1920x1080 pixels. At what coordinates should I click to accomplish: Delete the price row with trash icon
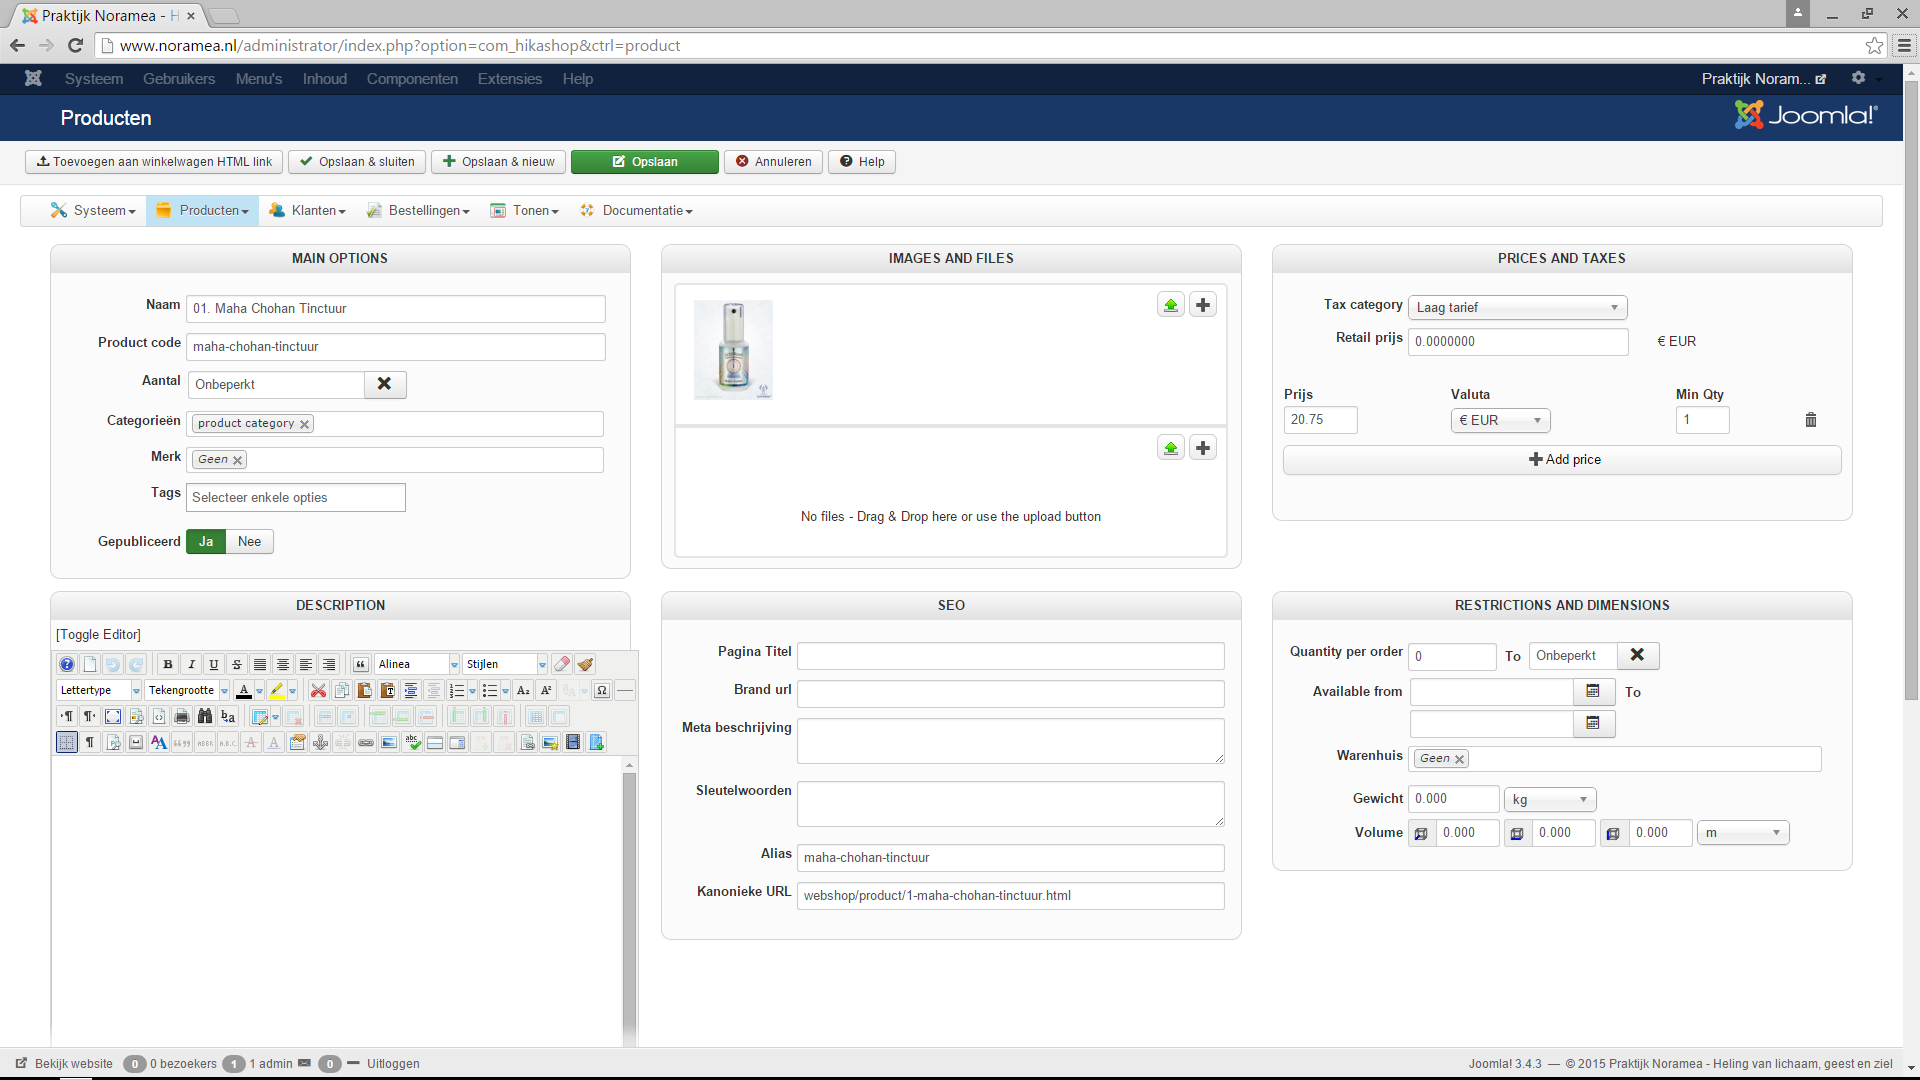click(x=1810, y=420)
